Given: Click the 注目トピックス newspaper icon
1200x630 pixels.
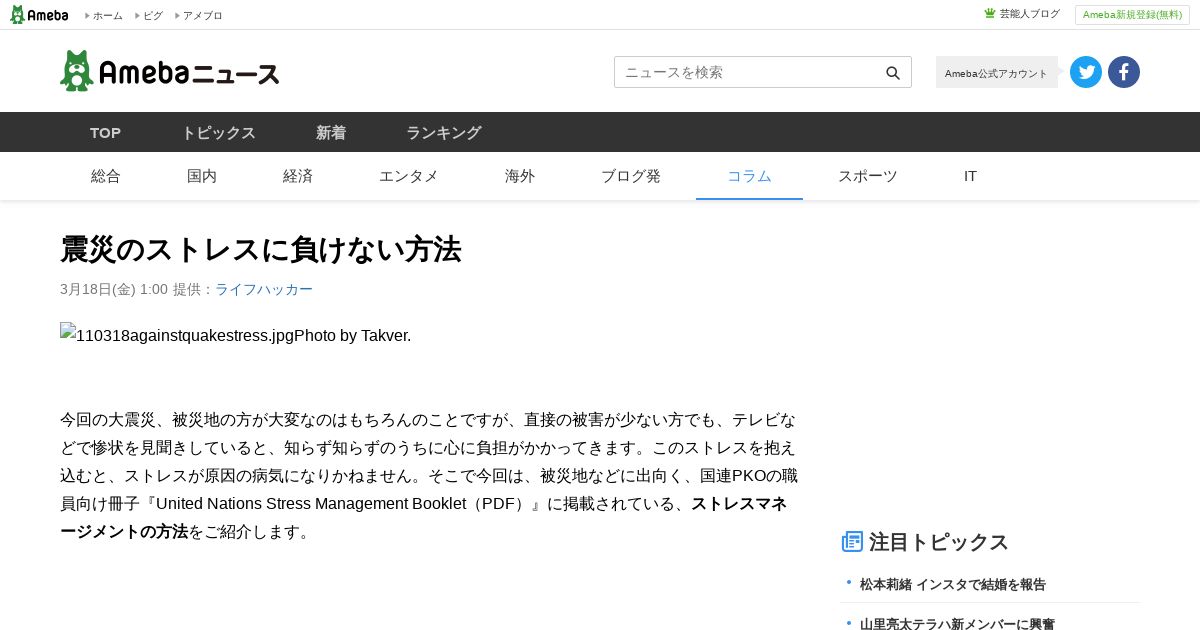Looking at the screenshot, I should 852,542.
